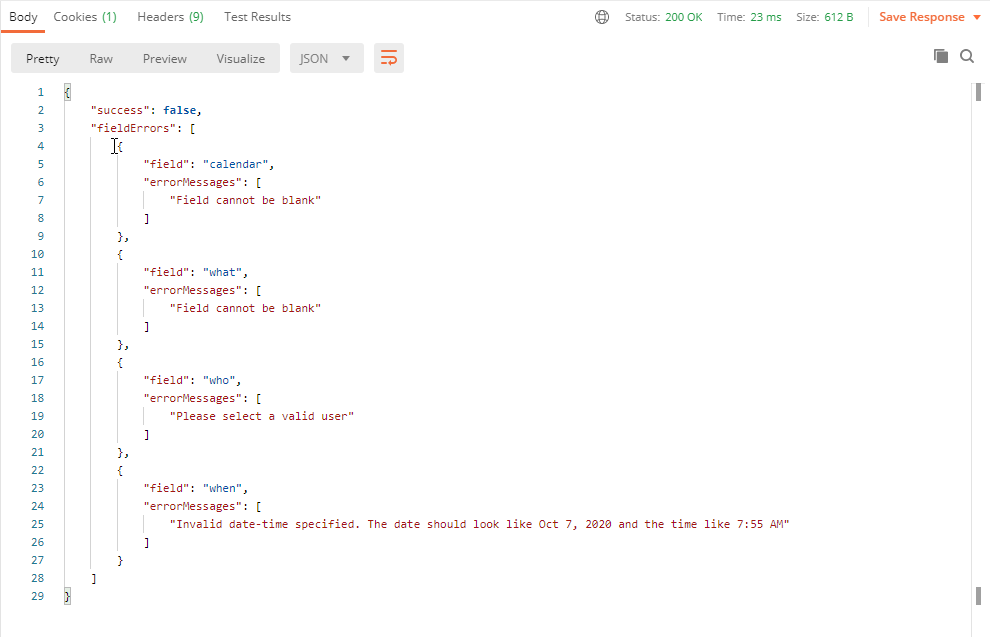Viewport: 990px width, 637px height.
Task: Click the "fieldErrors" key
Action: coord(134,128)
